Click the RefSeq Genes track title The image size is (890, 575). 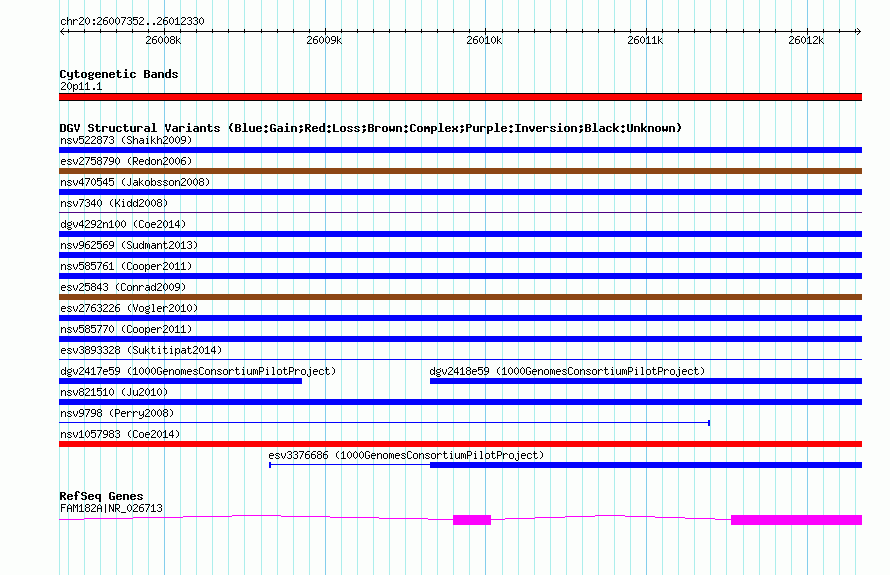pos(101,496)
